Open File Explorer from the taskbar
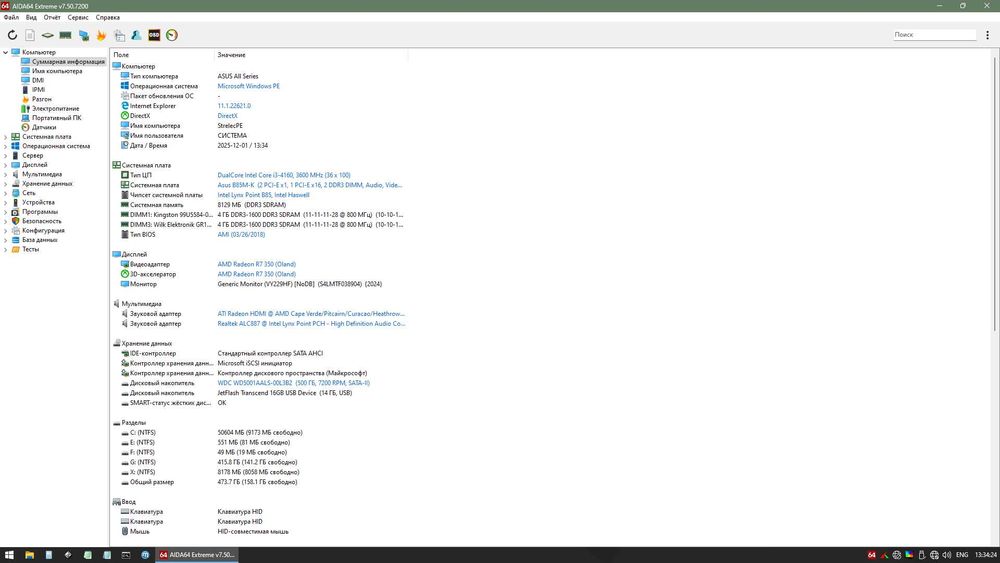The height and width of the screenshot is (563, 1000). pyautogui.click(x=29, y=555)
